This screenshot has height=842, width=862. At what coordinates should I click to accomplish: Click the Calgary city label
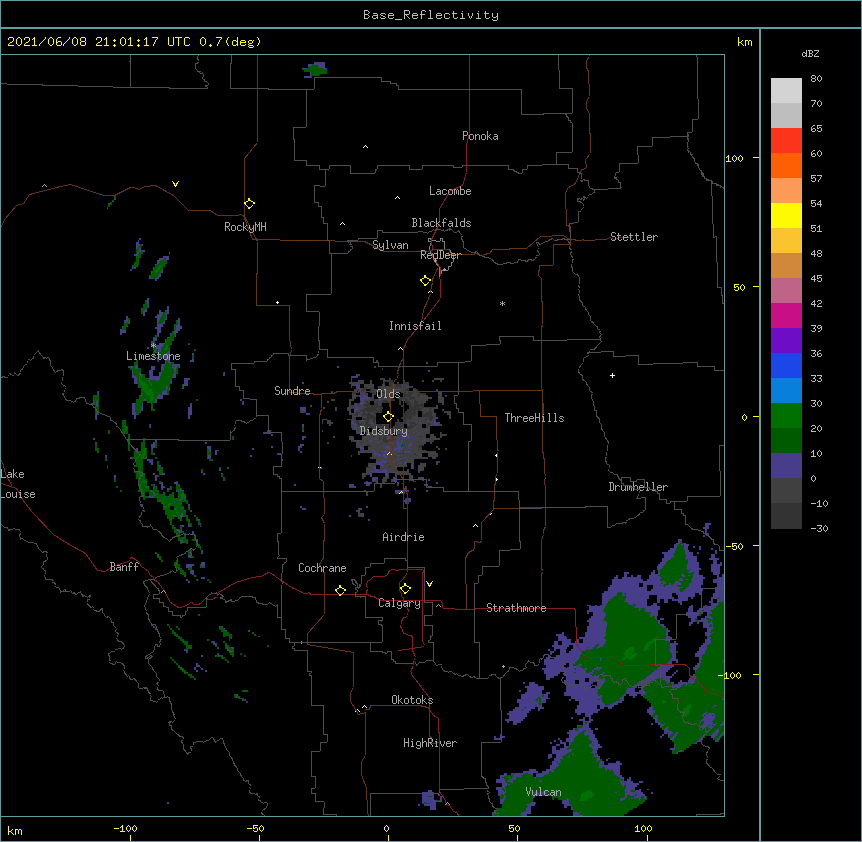click(x=399, y=603)
